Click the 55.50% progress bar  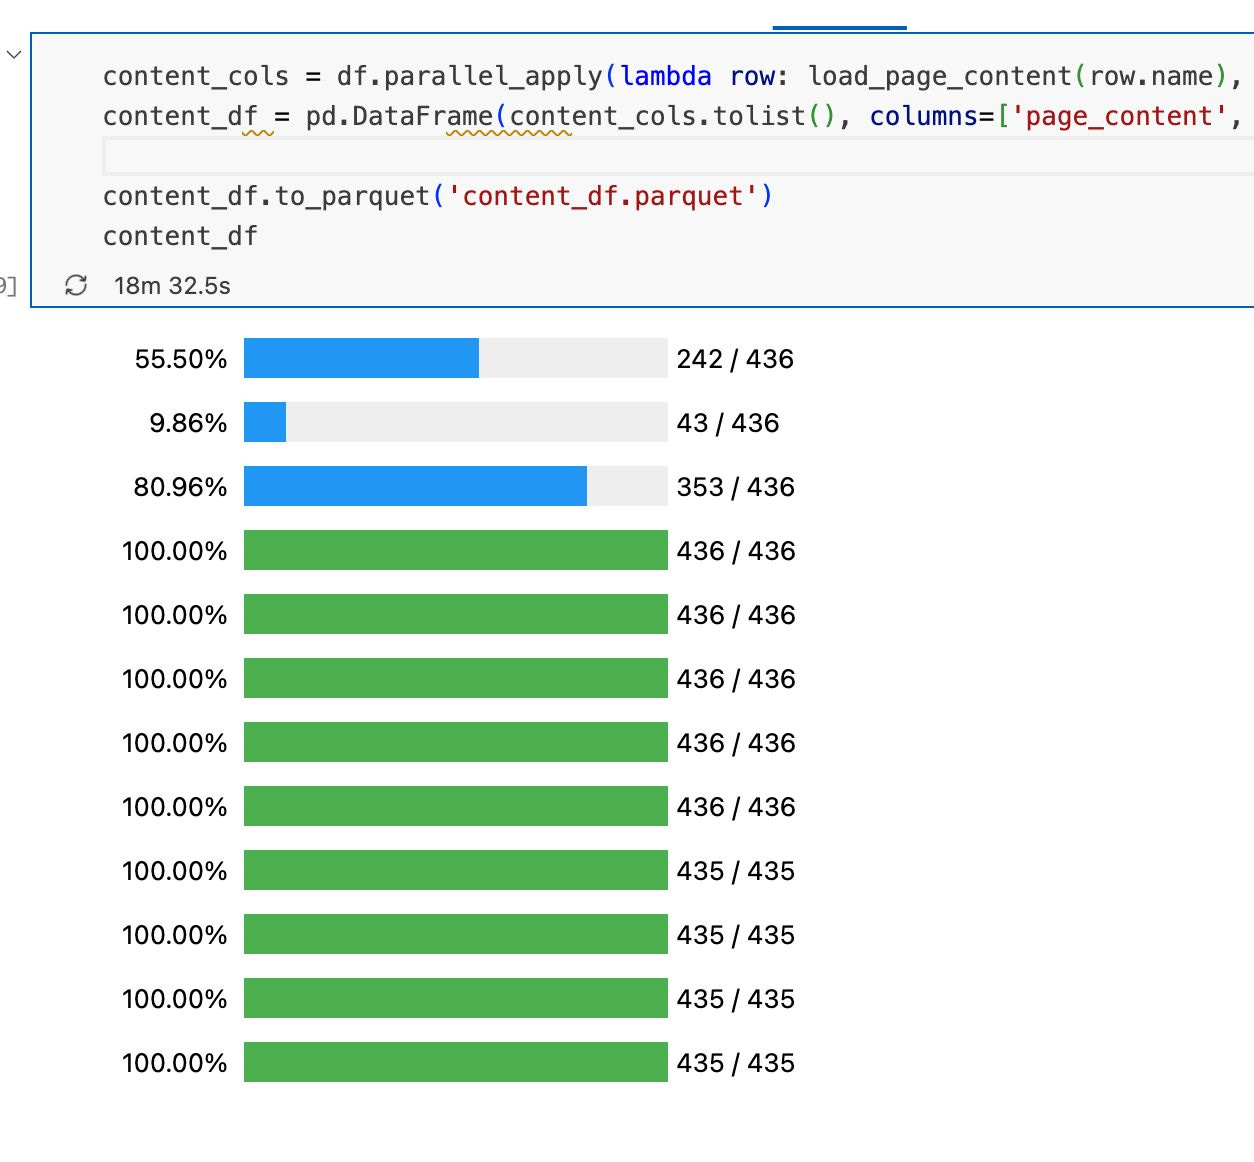455,358
